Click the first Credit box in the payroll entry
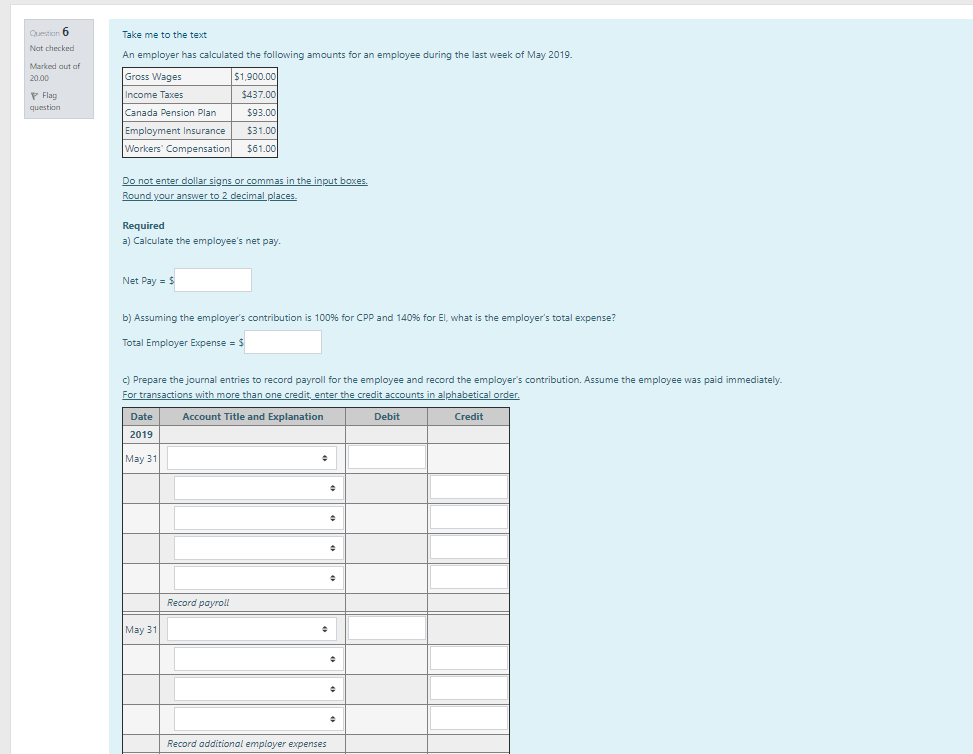973x754 pixels. tap(467, 487)
